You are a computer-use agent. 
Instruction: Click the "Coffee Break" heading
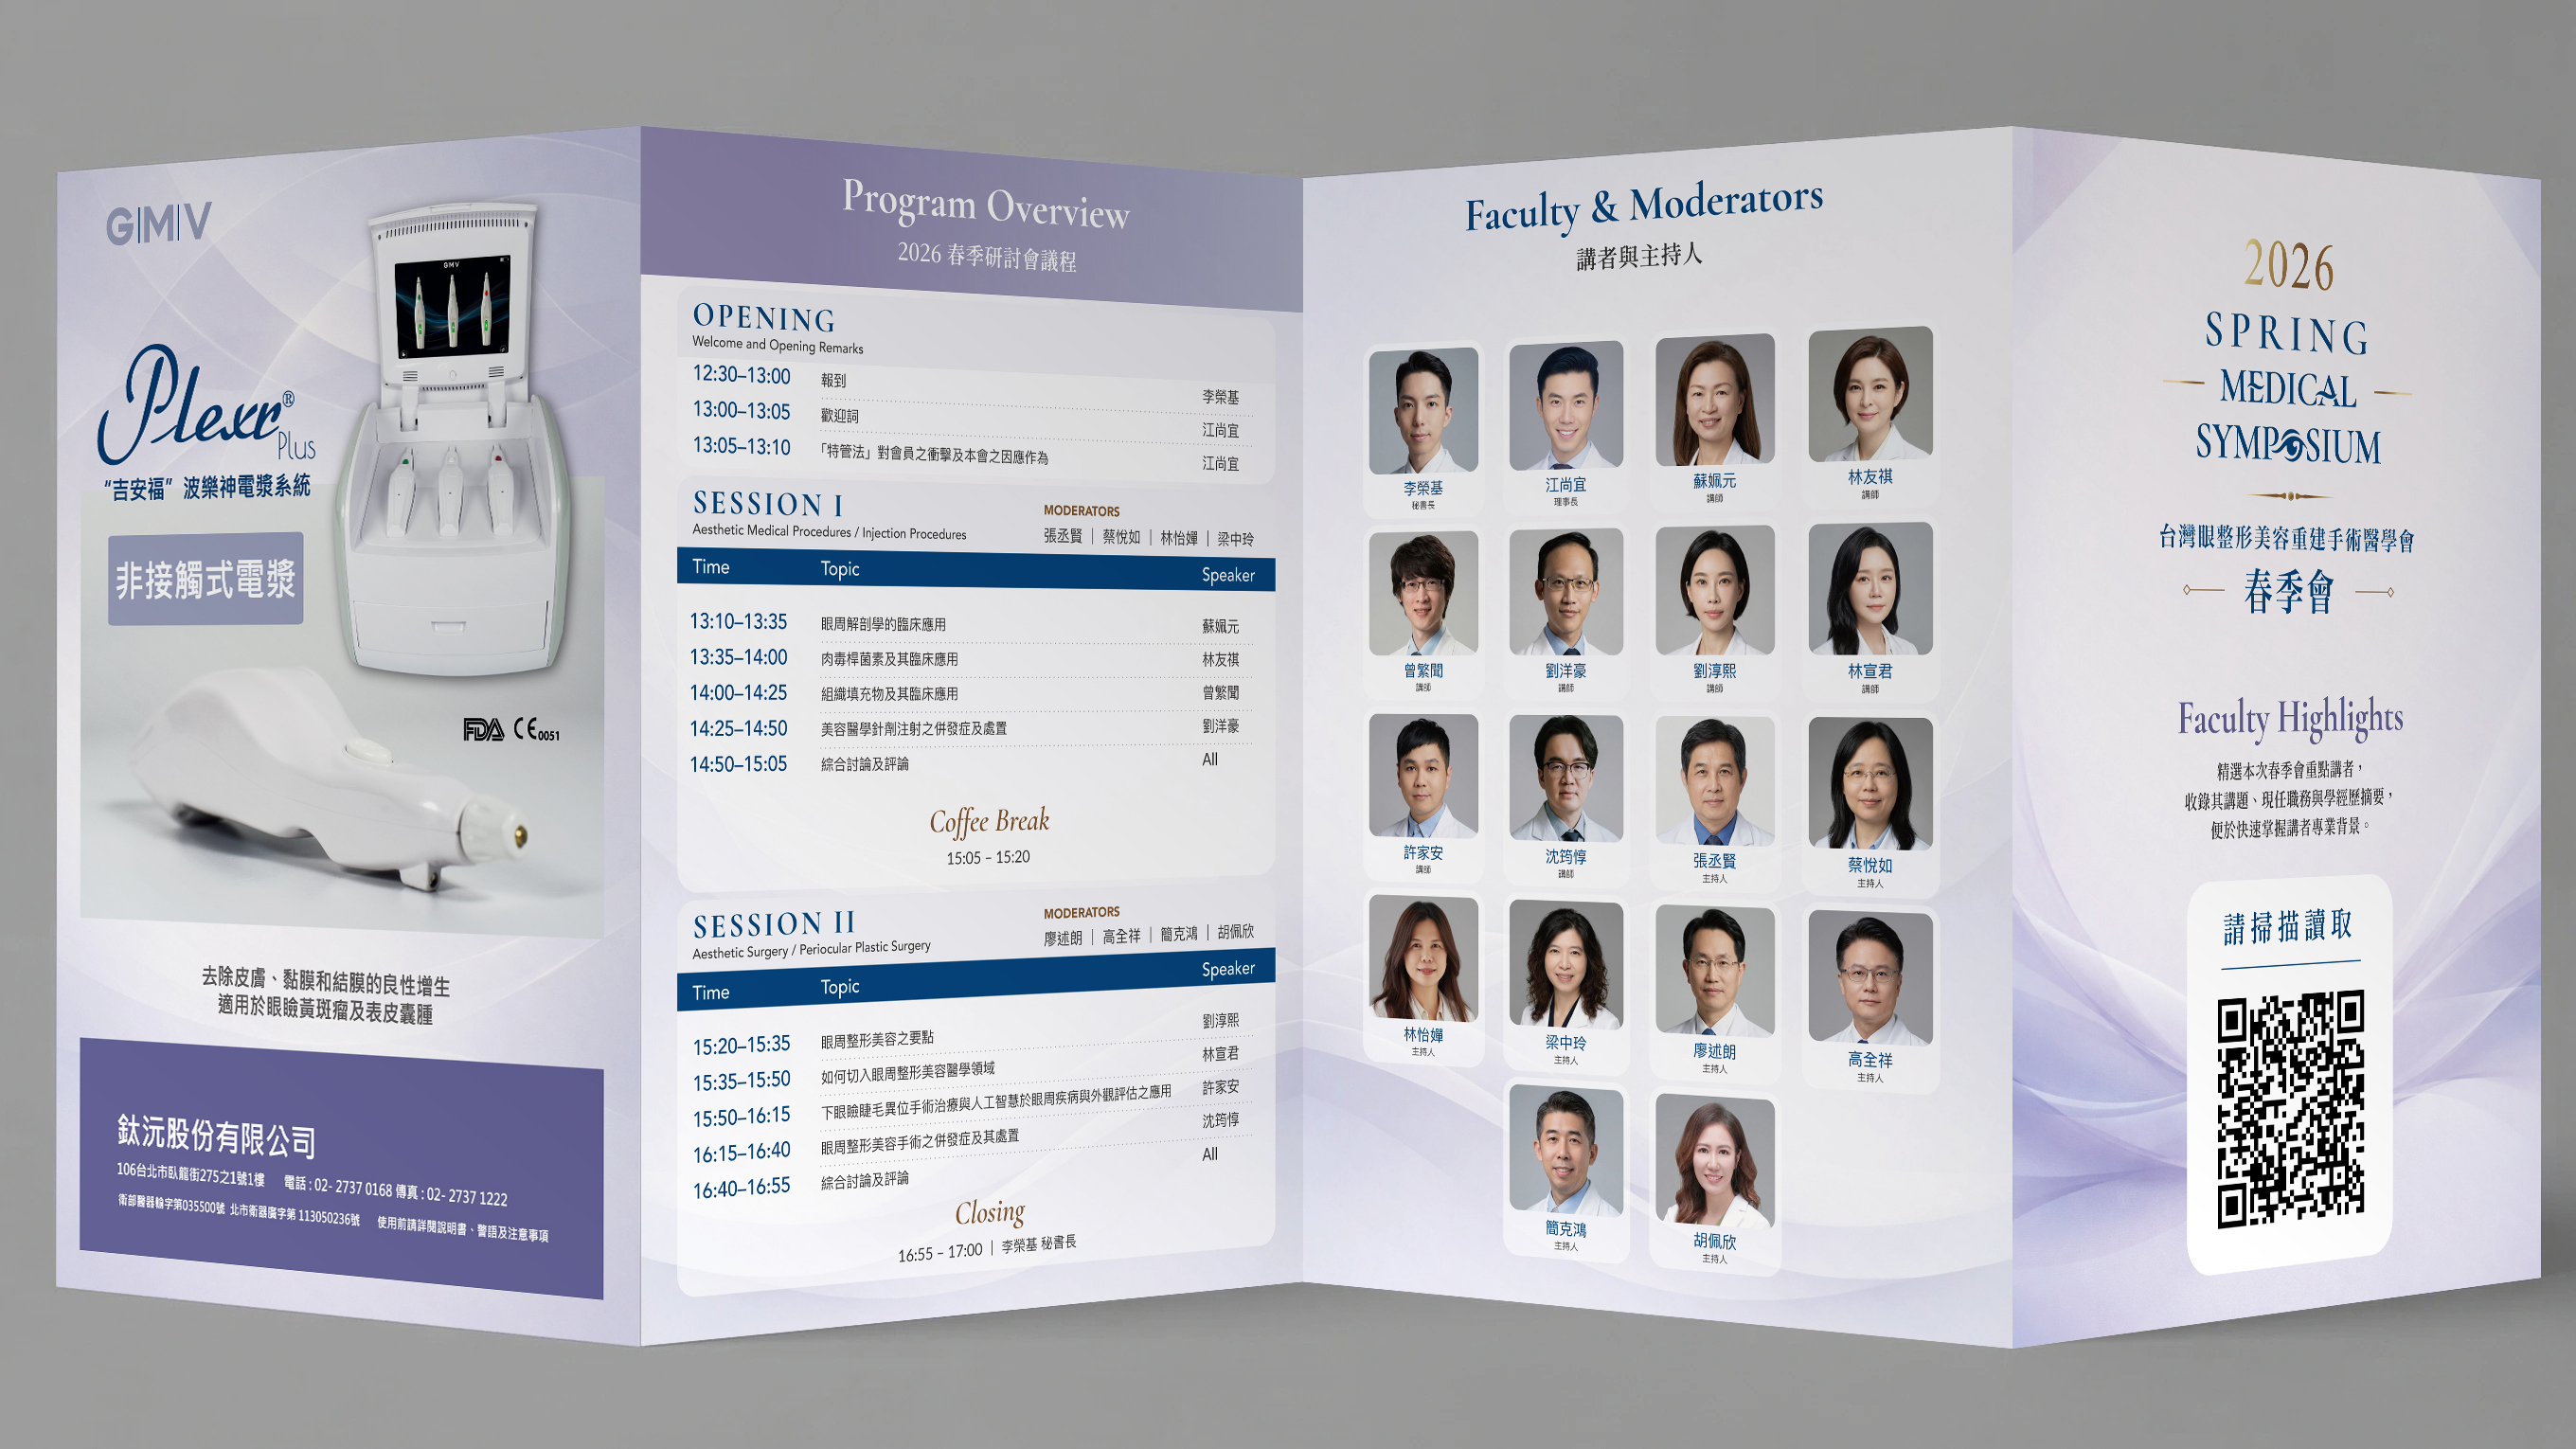pos(989,822)
